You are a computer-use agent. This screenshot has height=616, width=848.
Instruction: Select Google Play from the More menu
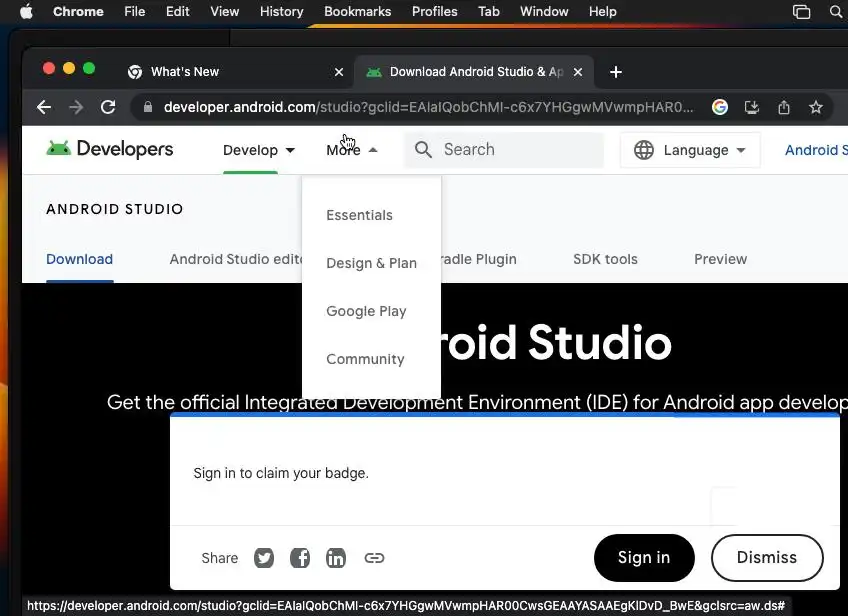click(366, 311)
